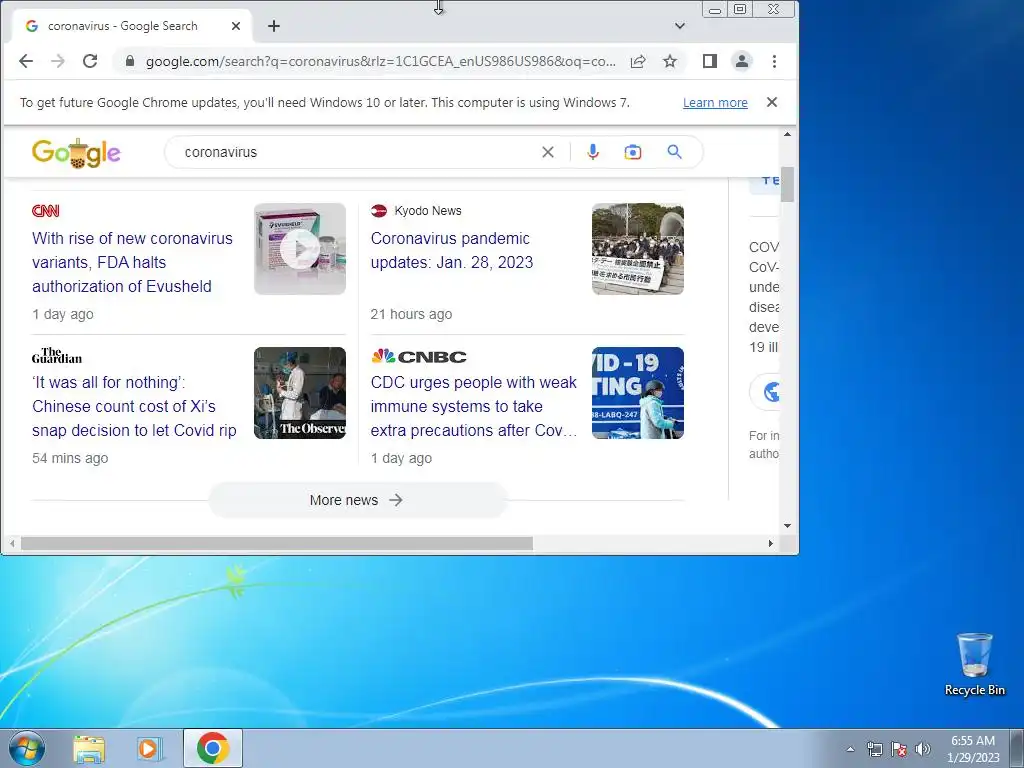This screenshot has height=768, width=1024.
Task: Close the coronavirus Google Search tab
Action: 236,26
